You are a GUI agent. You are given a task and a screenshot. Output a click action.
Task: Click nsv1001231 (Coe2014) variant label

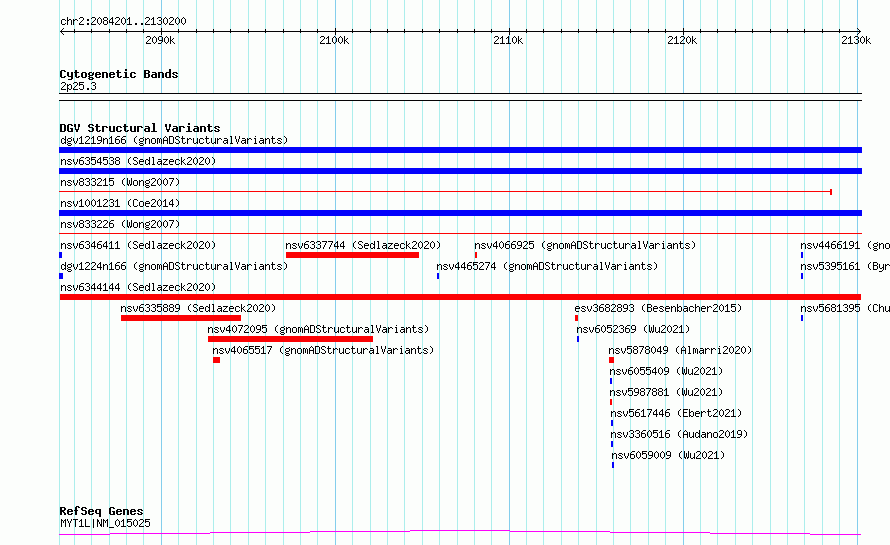(x=120, y=203)
